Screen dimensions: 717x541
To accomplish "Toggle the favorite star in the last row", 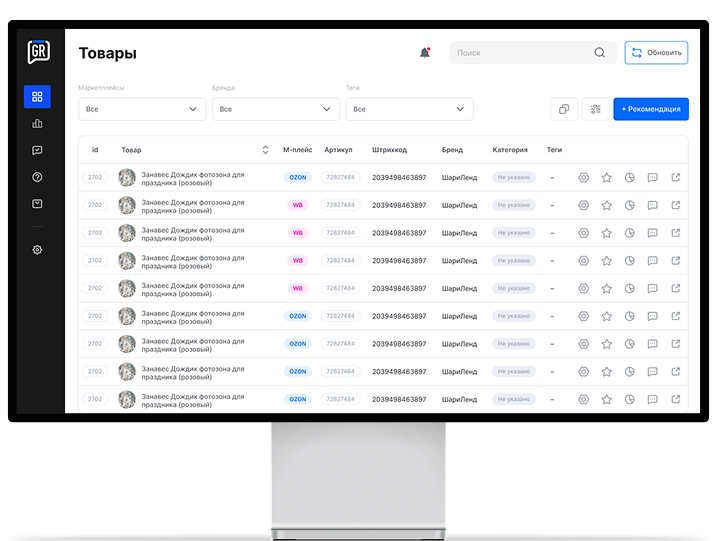I will click(x=606, y=400).
